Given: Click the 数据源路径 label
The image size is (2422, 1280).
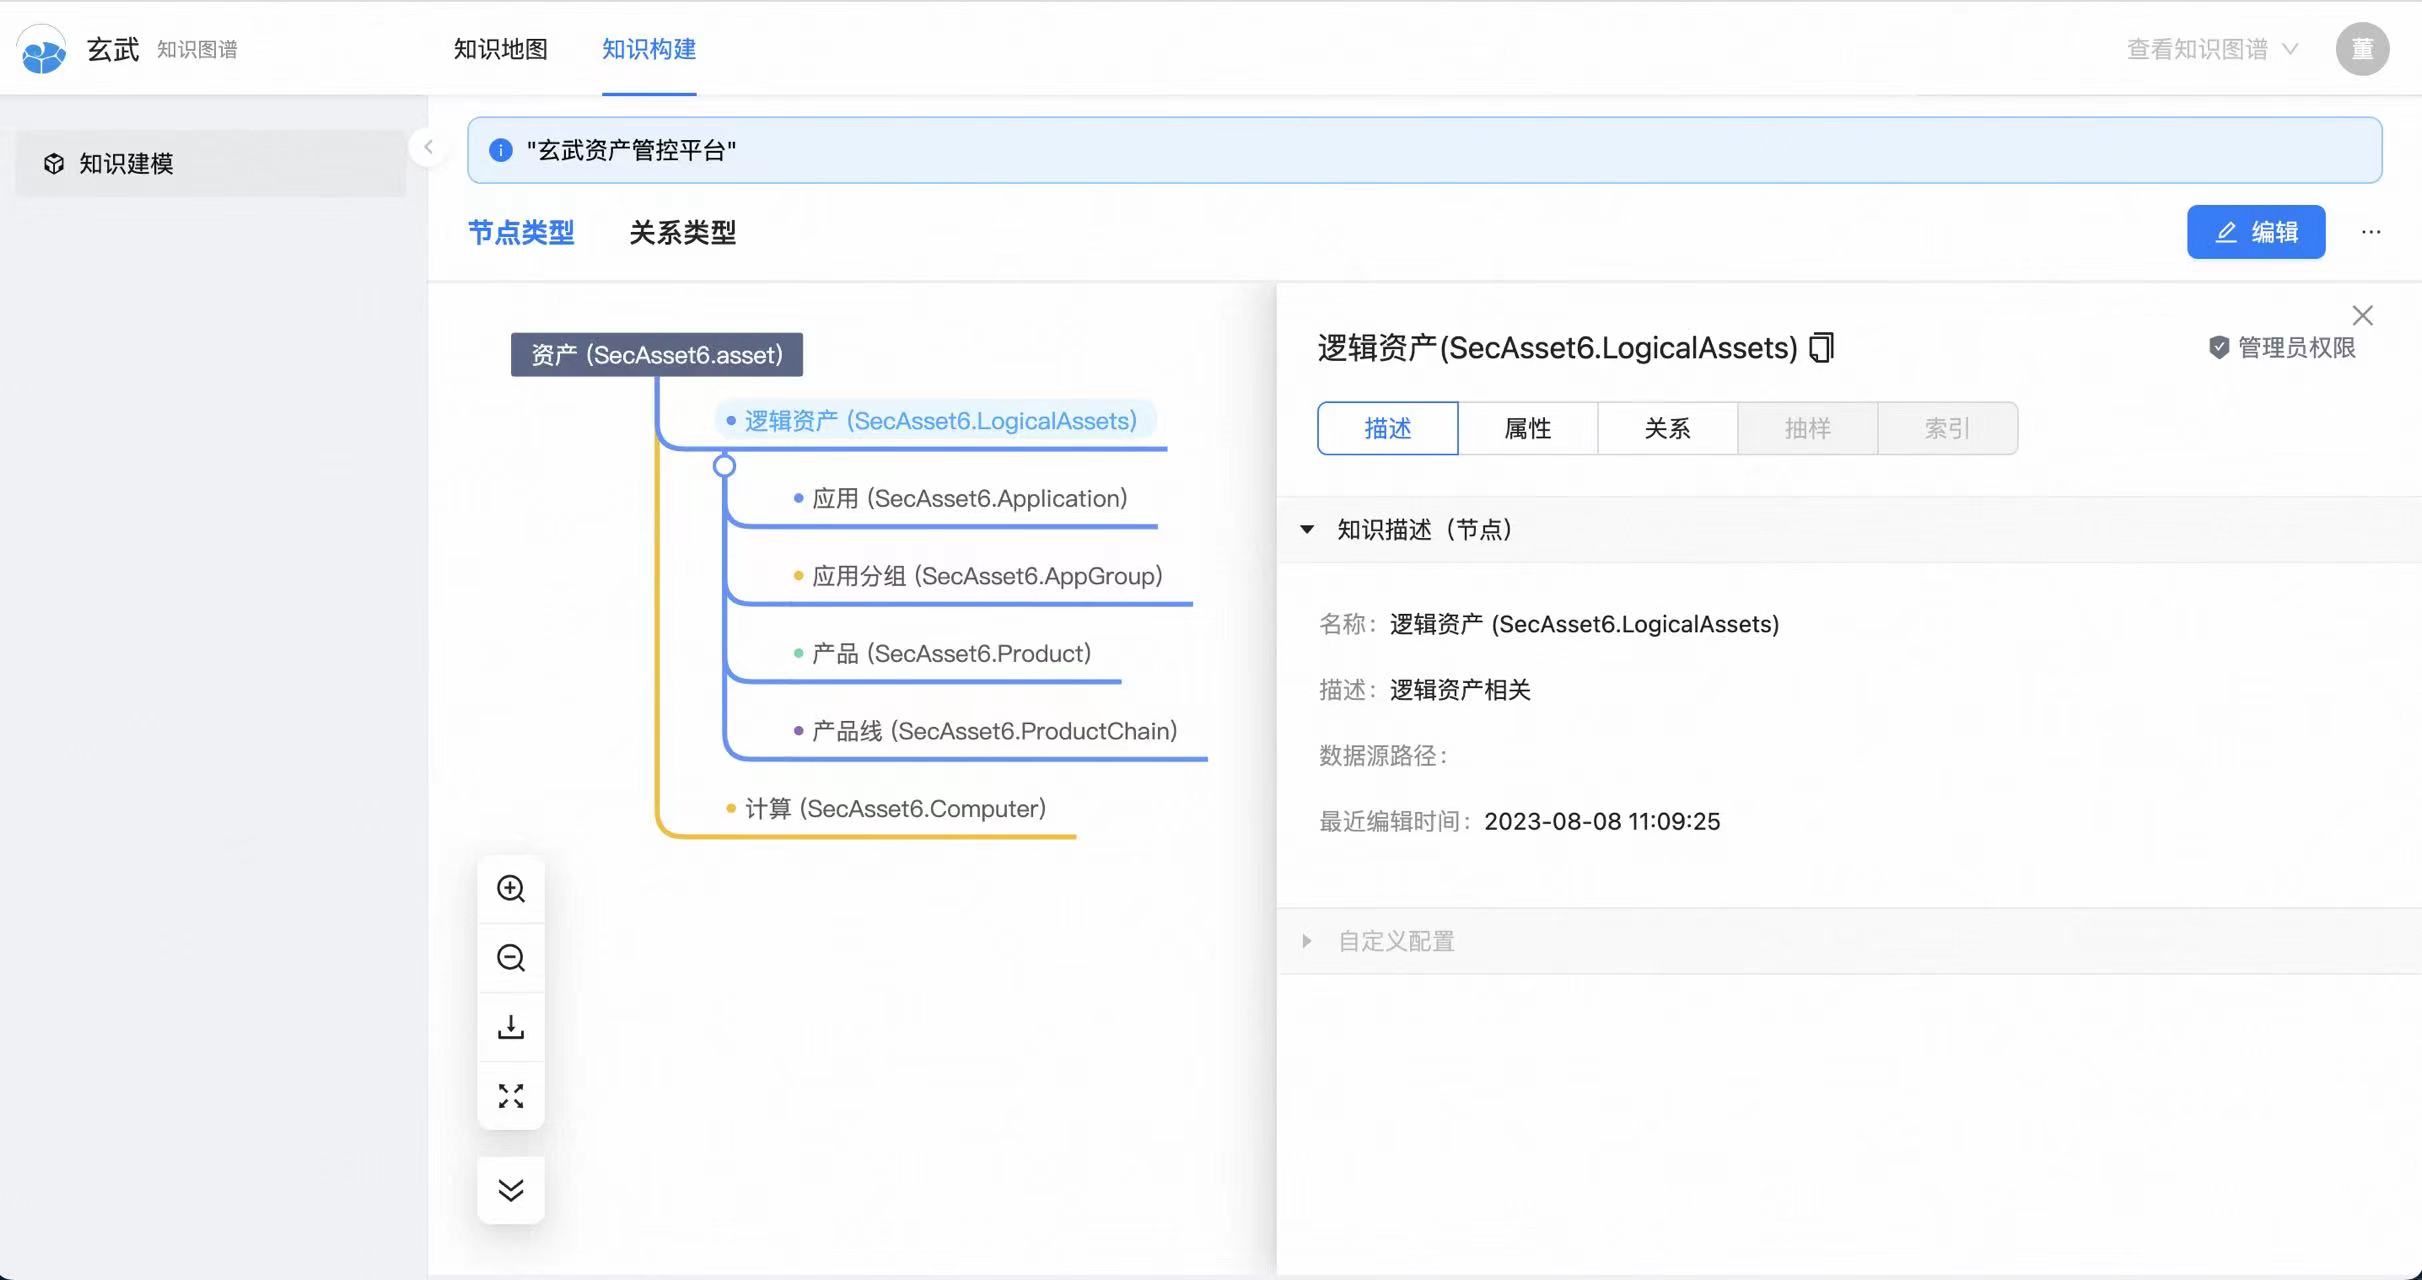Looking at the screenshot, I should point(1383,756).
